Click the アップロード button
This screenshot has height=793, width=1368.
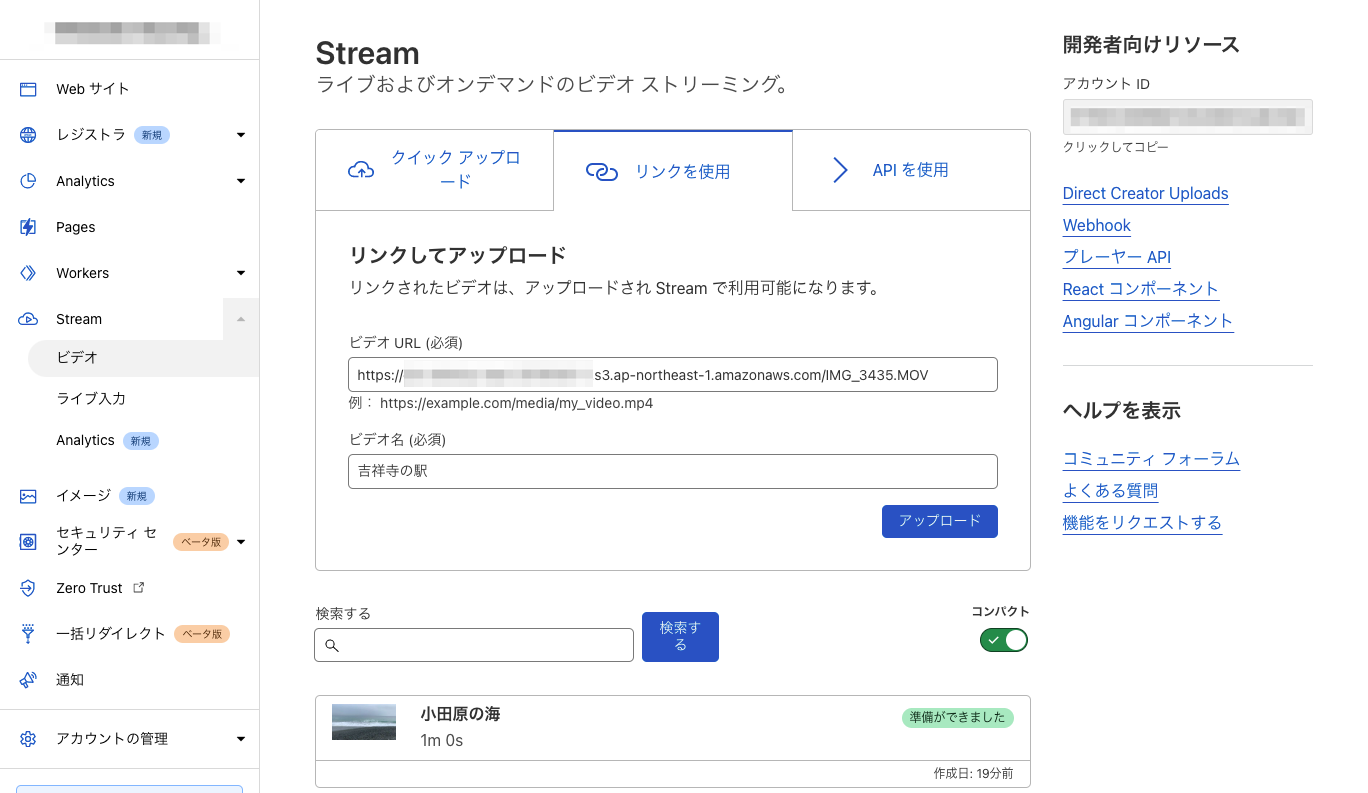[x=939, y=521]
